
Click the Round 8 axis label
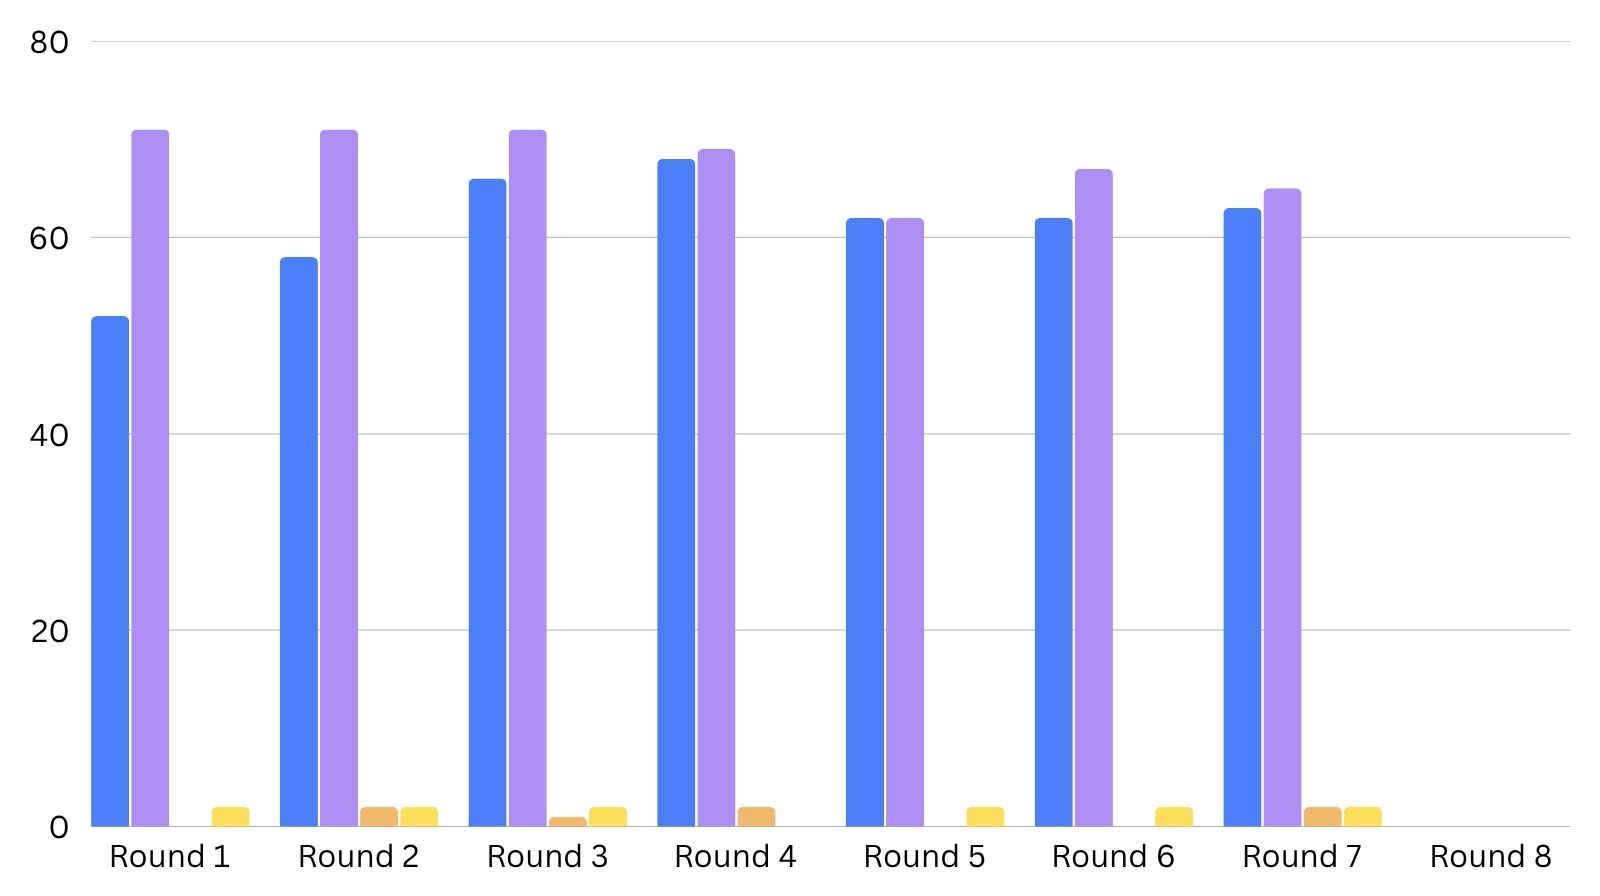tap(1490, 857)
